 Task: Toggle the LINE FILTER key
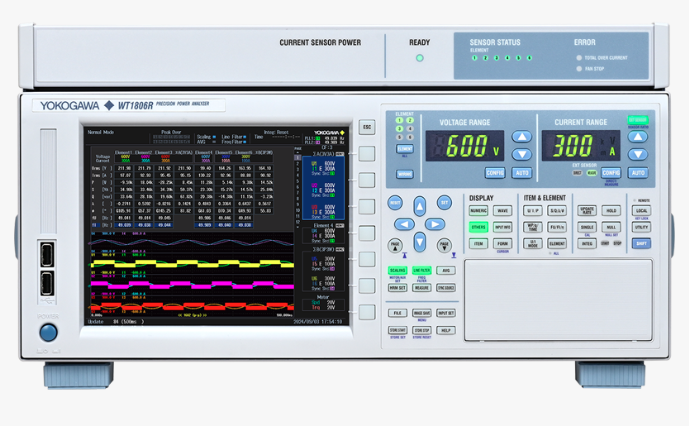(x=421, y=270)
